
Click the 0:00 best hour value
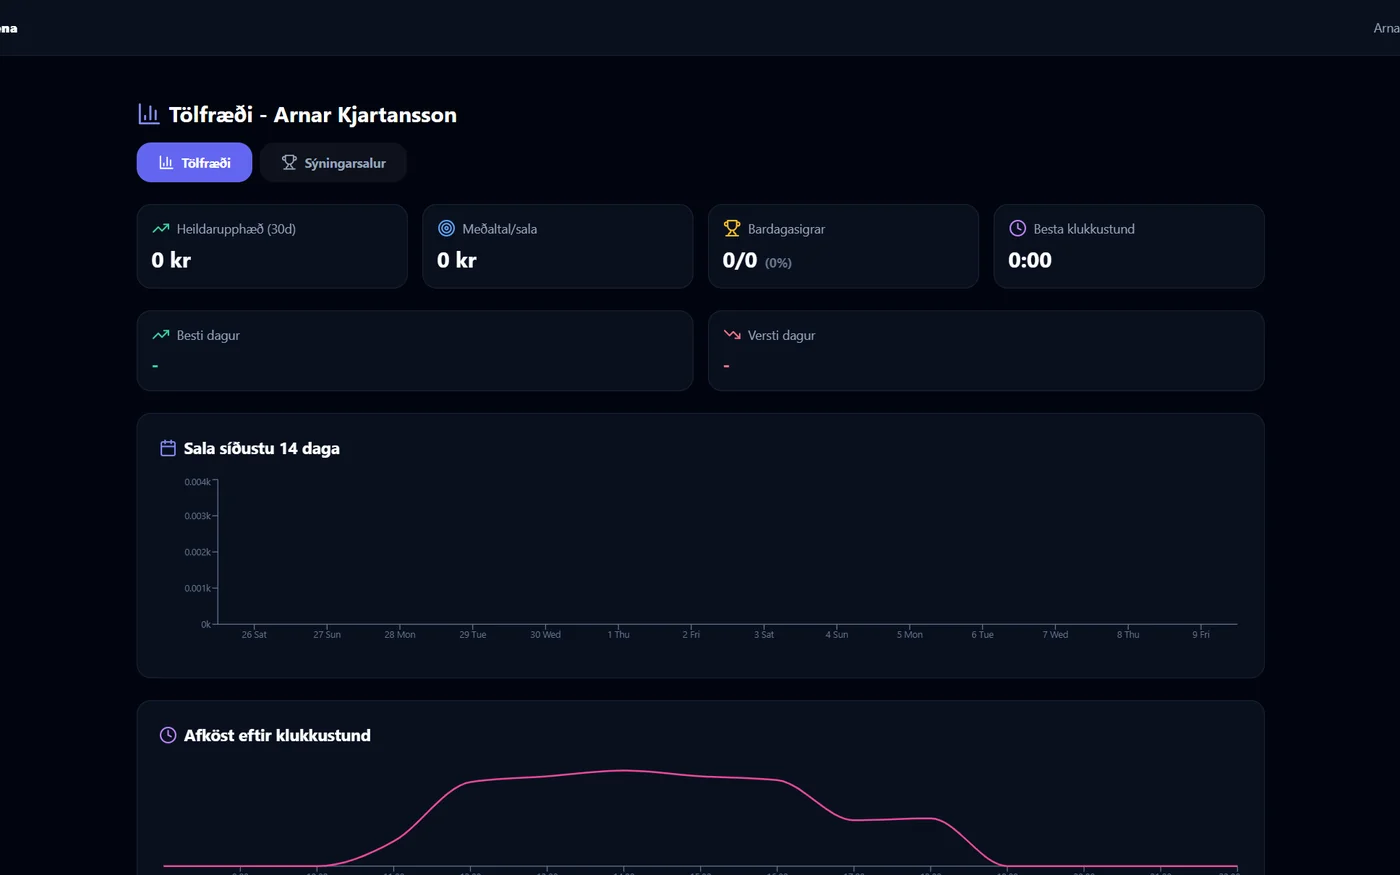click(x=1030, y=261)
